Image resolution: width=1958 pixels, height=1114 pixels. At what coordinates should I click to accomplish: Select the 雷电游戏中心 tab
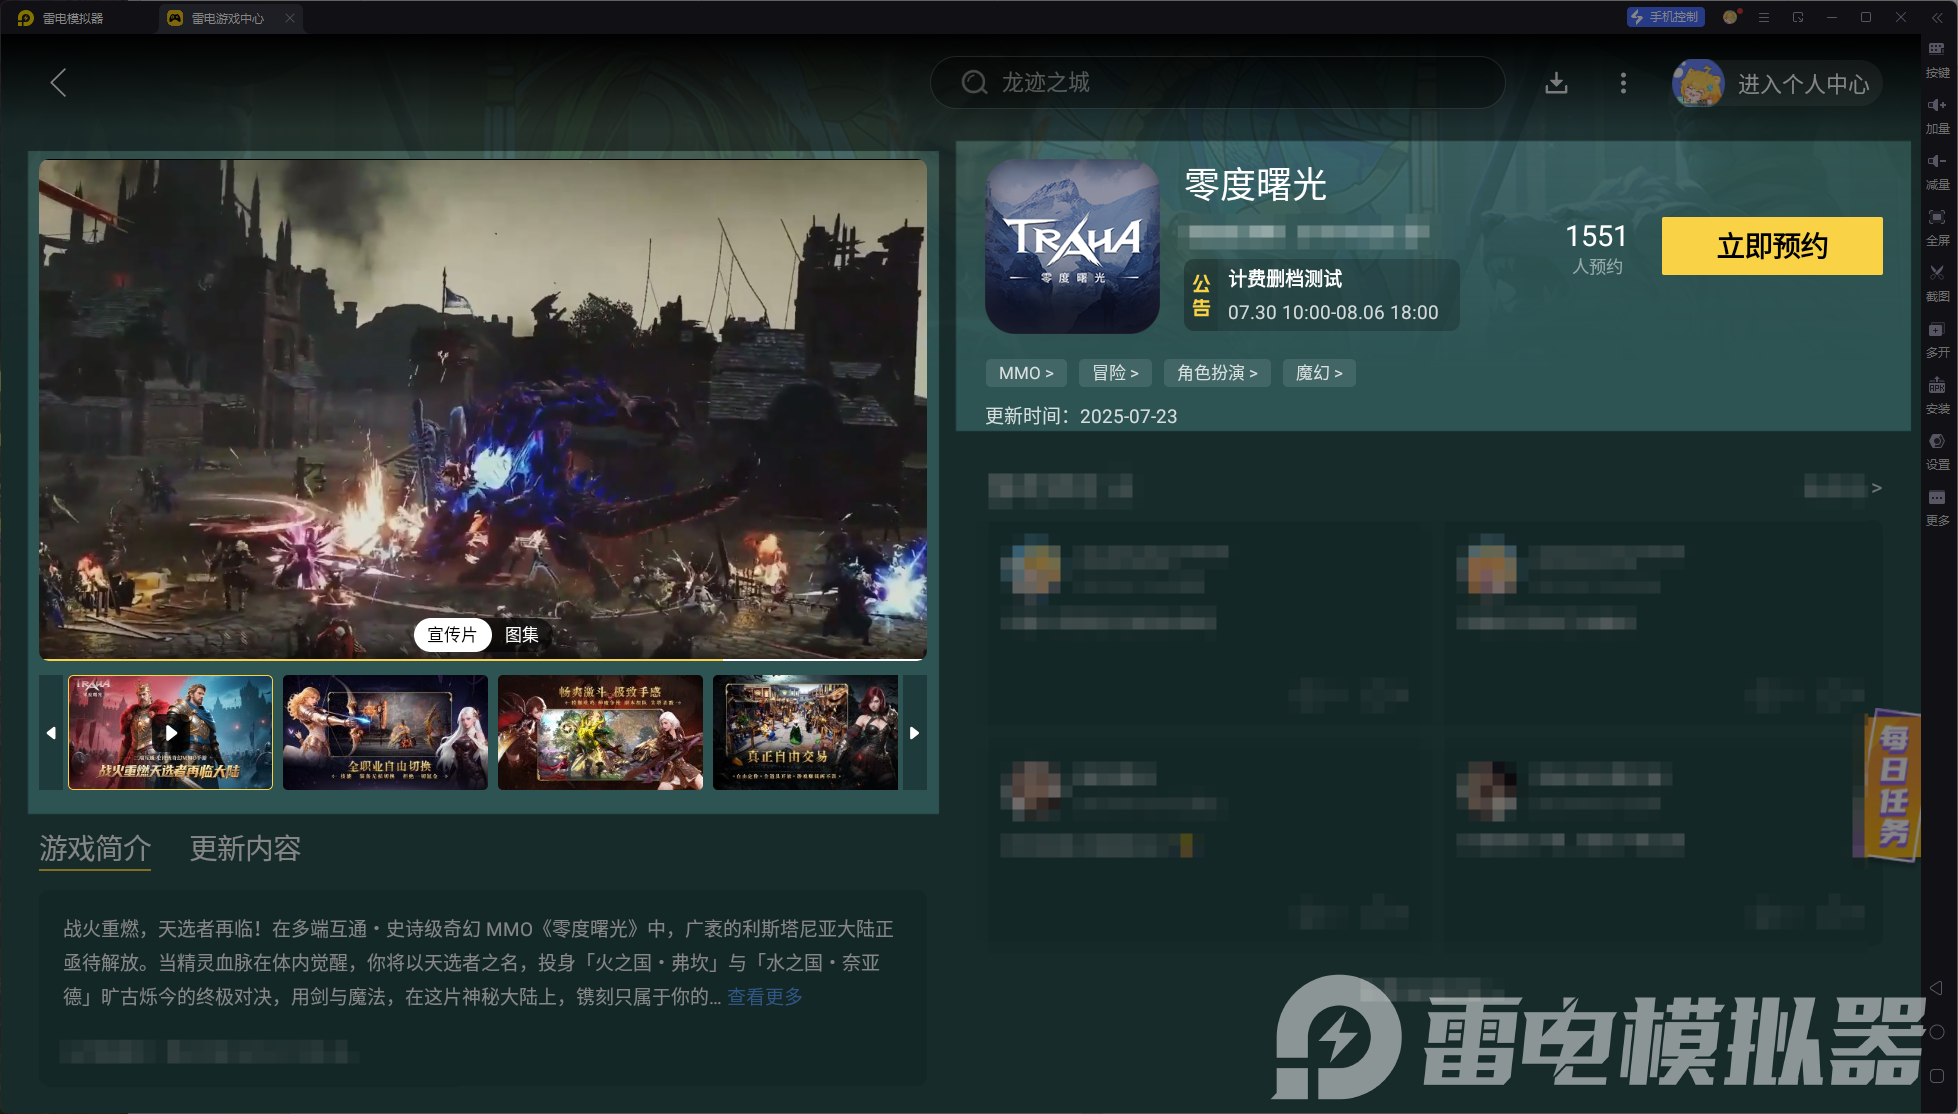pos(228,18)
